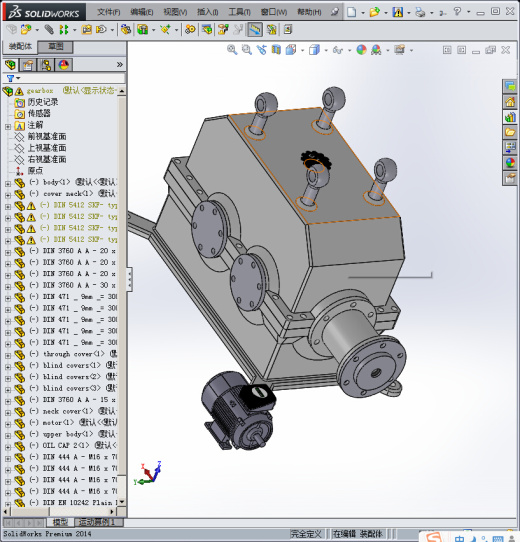The height and width of the screenshot is (542, 520).
Task: Expand the 注解 annotations folder
Action: coord(8,127)
